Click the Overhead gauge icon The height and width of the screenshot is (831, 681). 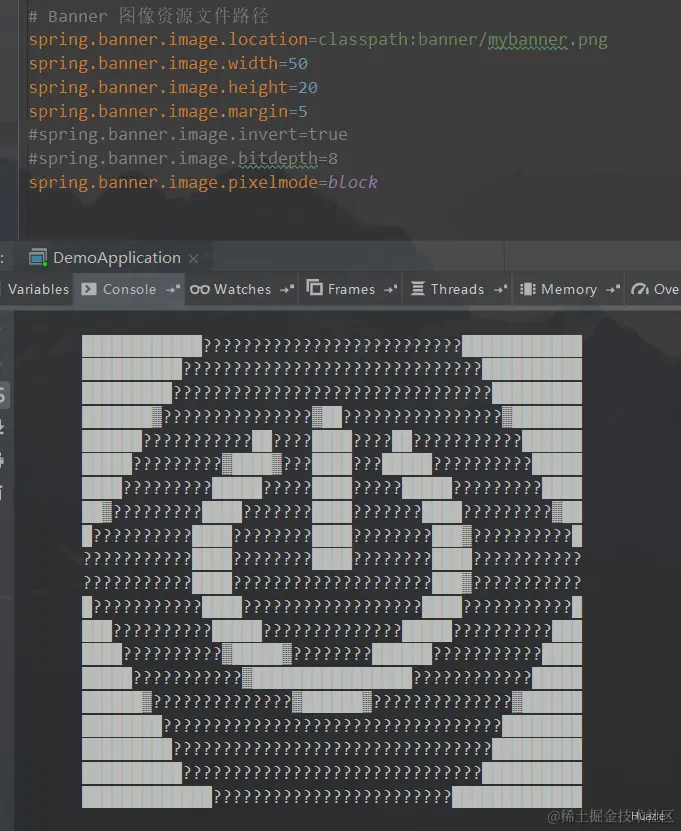(640, 289)
